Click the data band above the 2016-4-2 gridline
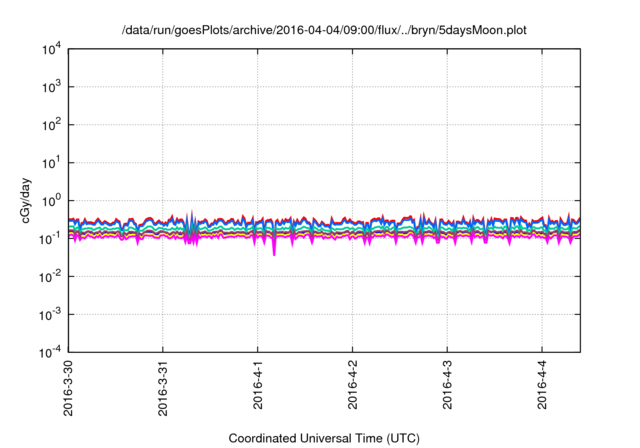This screenshot has width=640, height=448. pyautogui.click(x=352, y=229)
